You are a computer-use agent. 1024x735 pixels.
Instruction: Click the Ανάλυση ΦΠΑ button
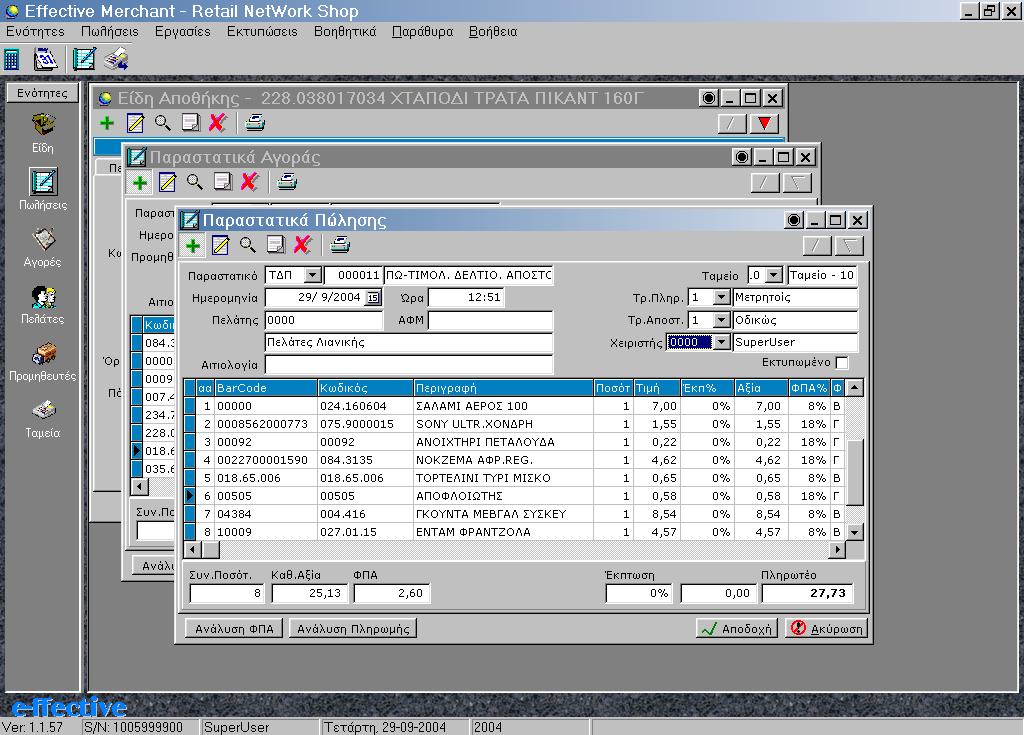click(x=235, y=629)
